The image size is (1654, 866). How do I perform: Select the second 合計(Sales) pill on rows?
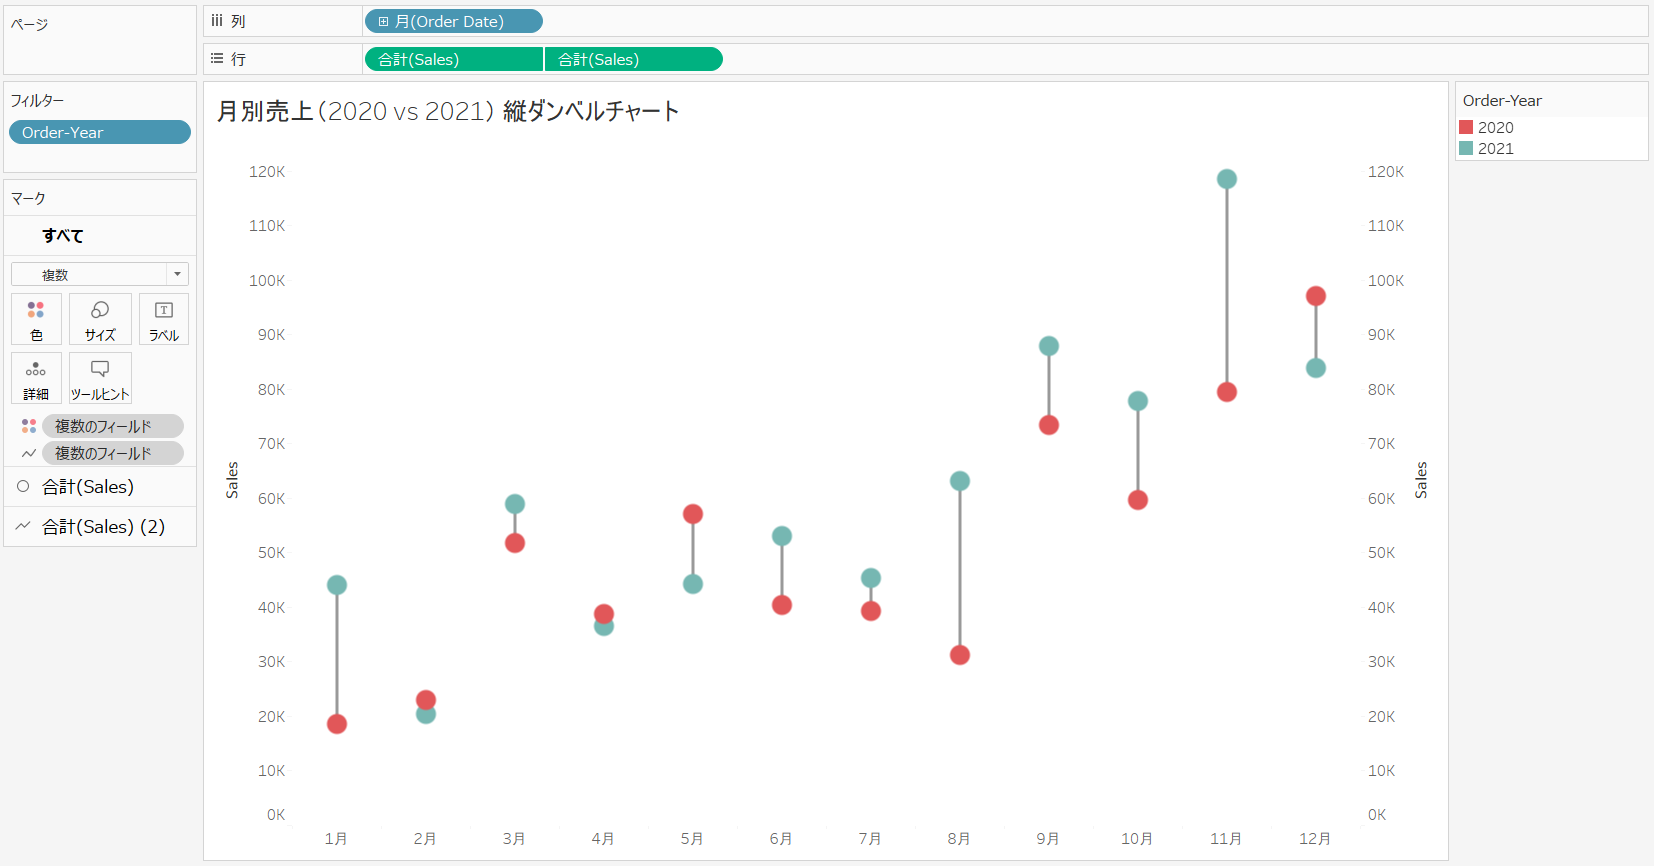point(633,59)
